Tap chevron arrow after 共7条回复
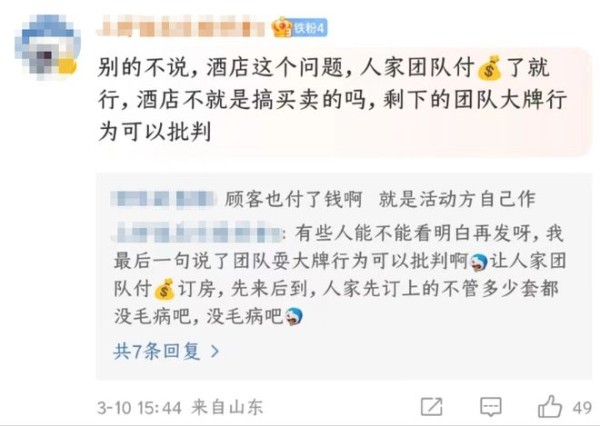The width and height of the screenshot is (600, 426). point(215,351)
